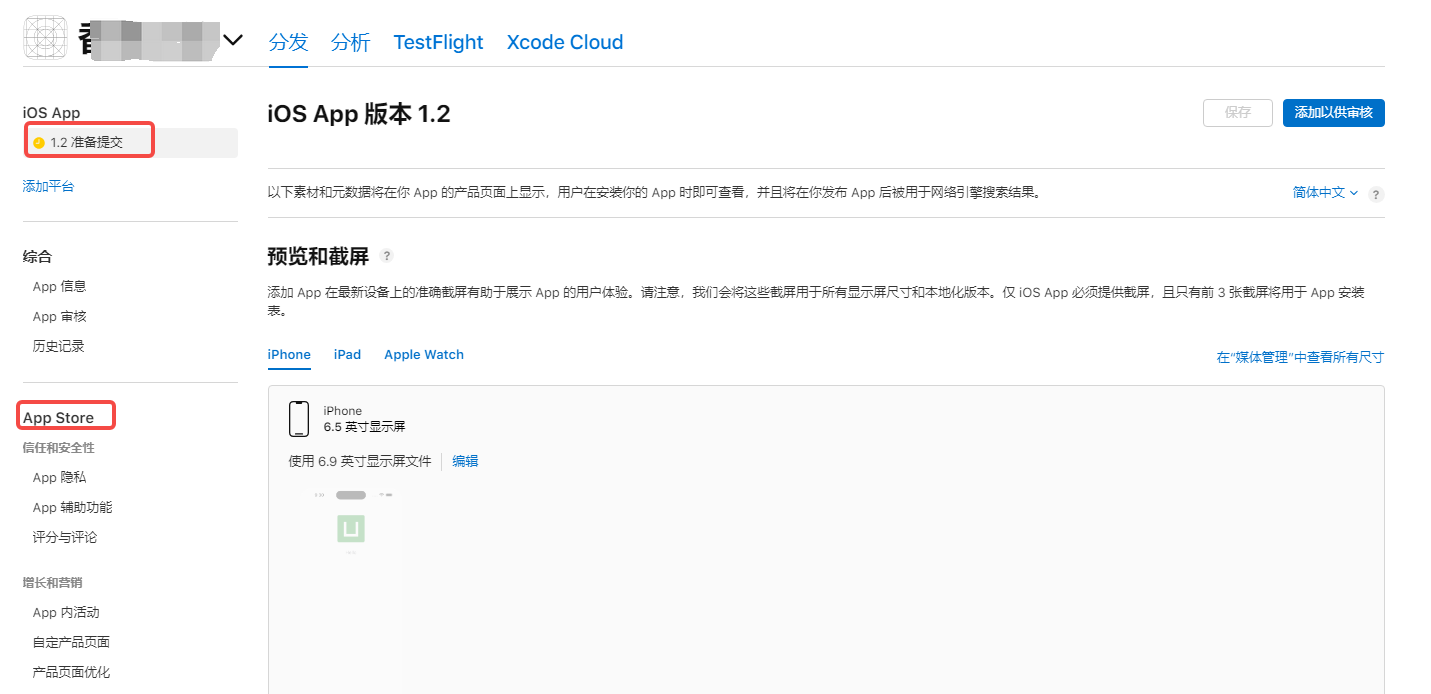Select the Apple Watch screenshots tab

point(424,355)
